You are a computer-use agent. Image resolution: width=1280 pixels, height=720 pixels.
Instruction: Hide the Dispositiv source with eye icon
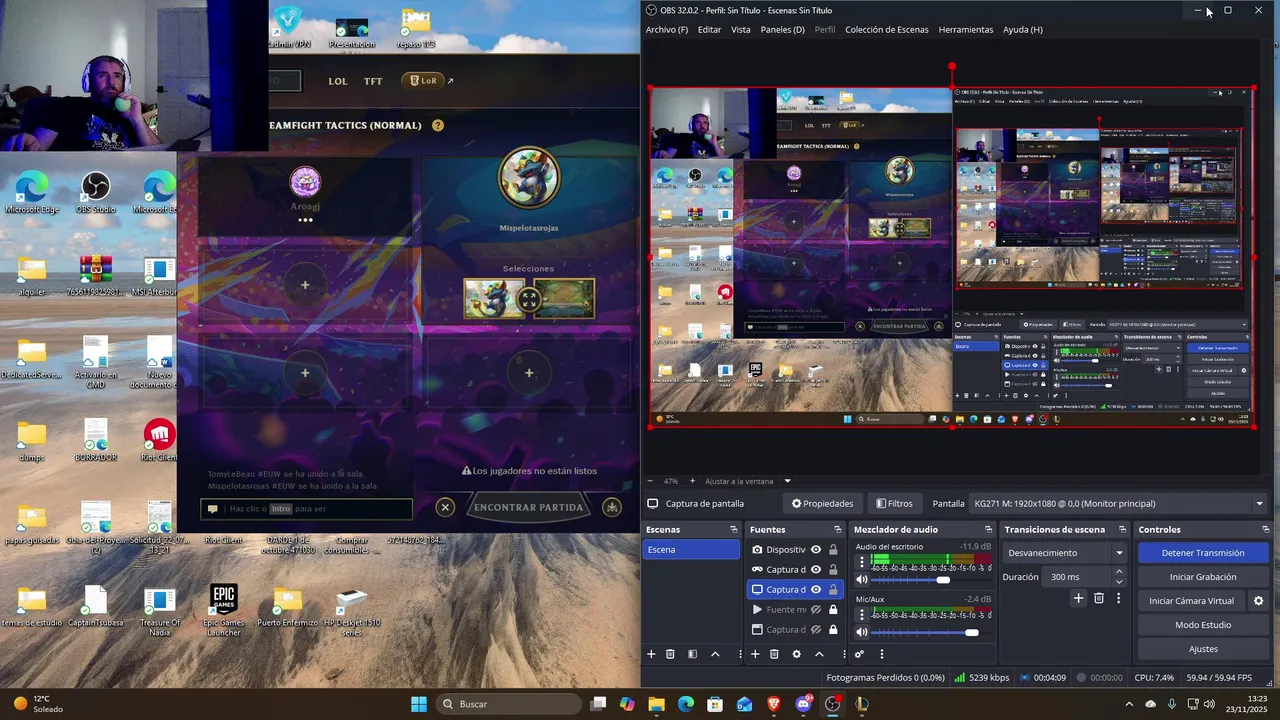pos(816,550)
